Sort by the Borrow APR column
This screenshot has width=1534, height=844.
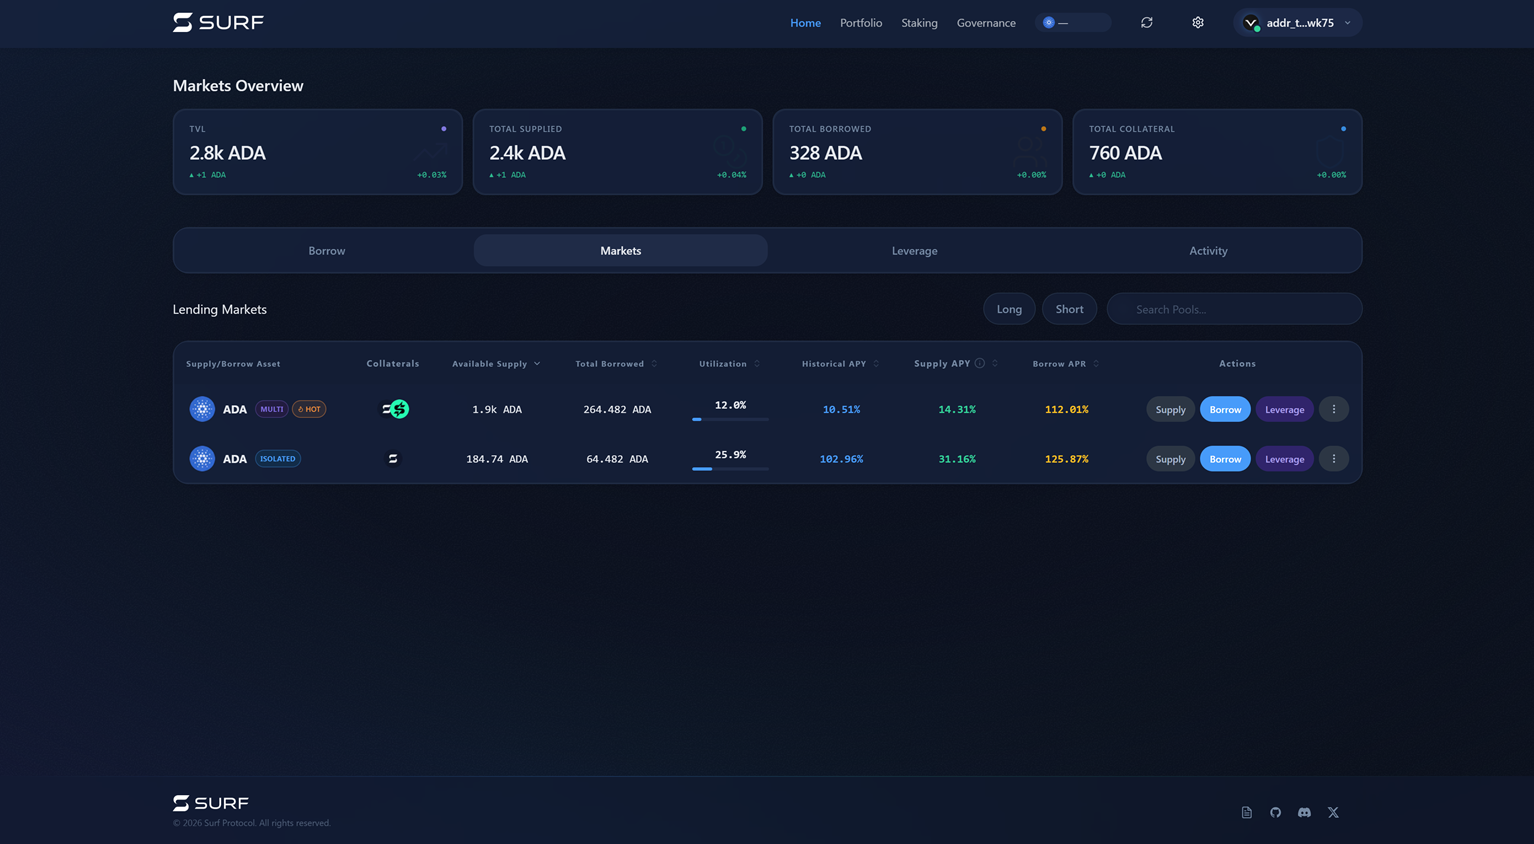1065,364
